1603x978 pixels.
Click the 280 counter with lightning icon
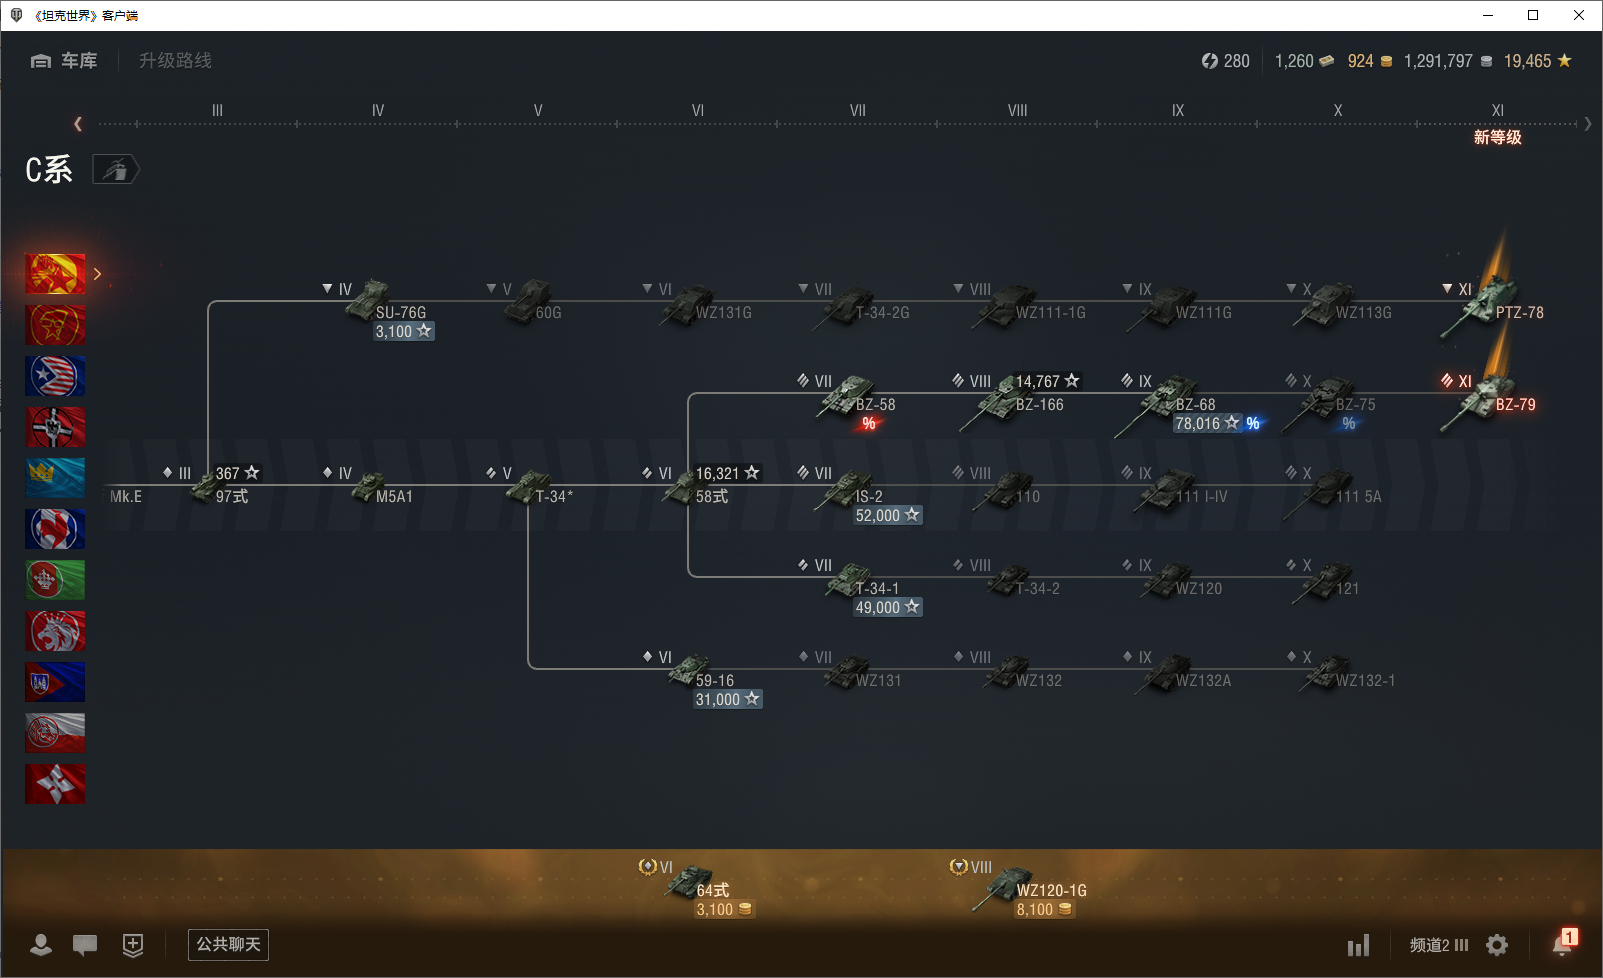[1226, 61]
